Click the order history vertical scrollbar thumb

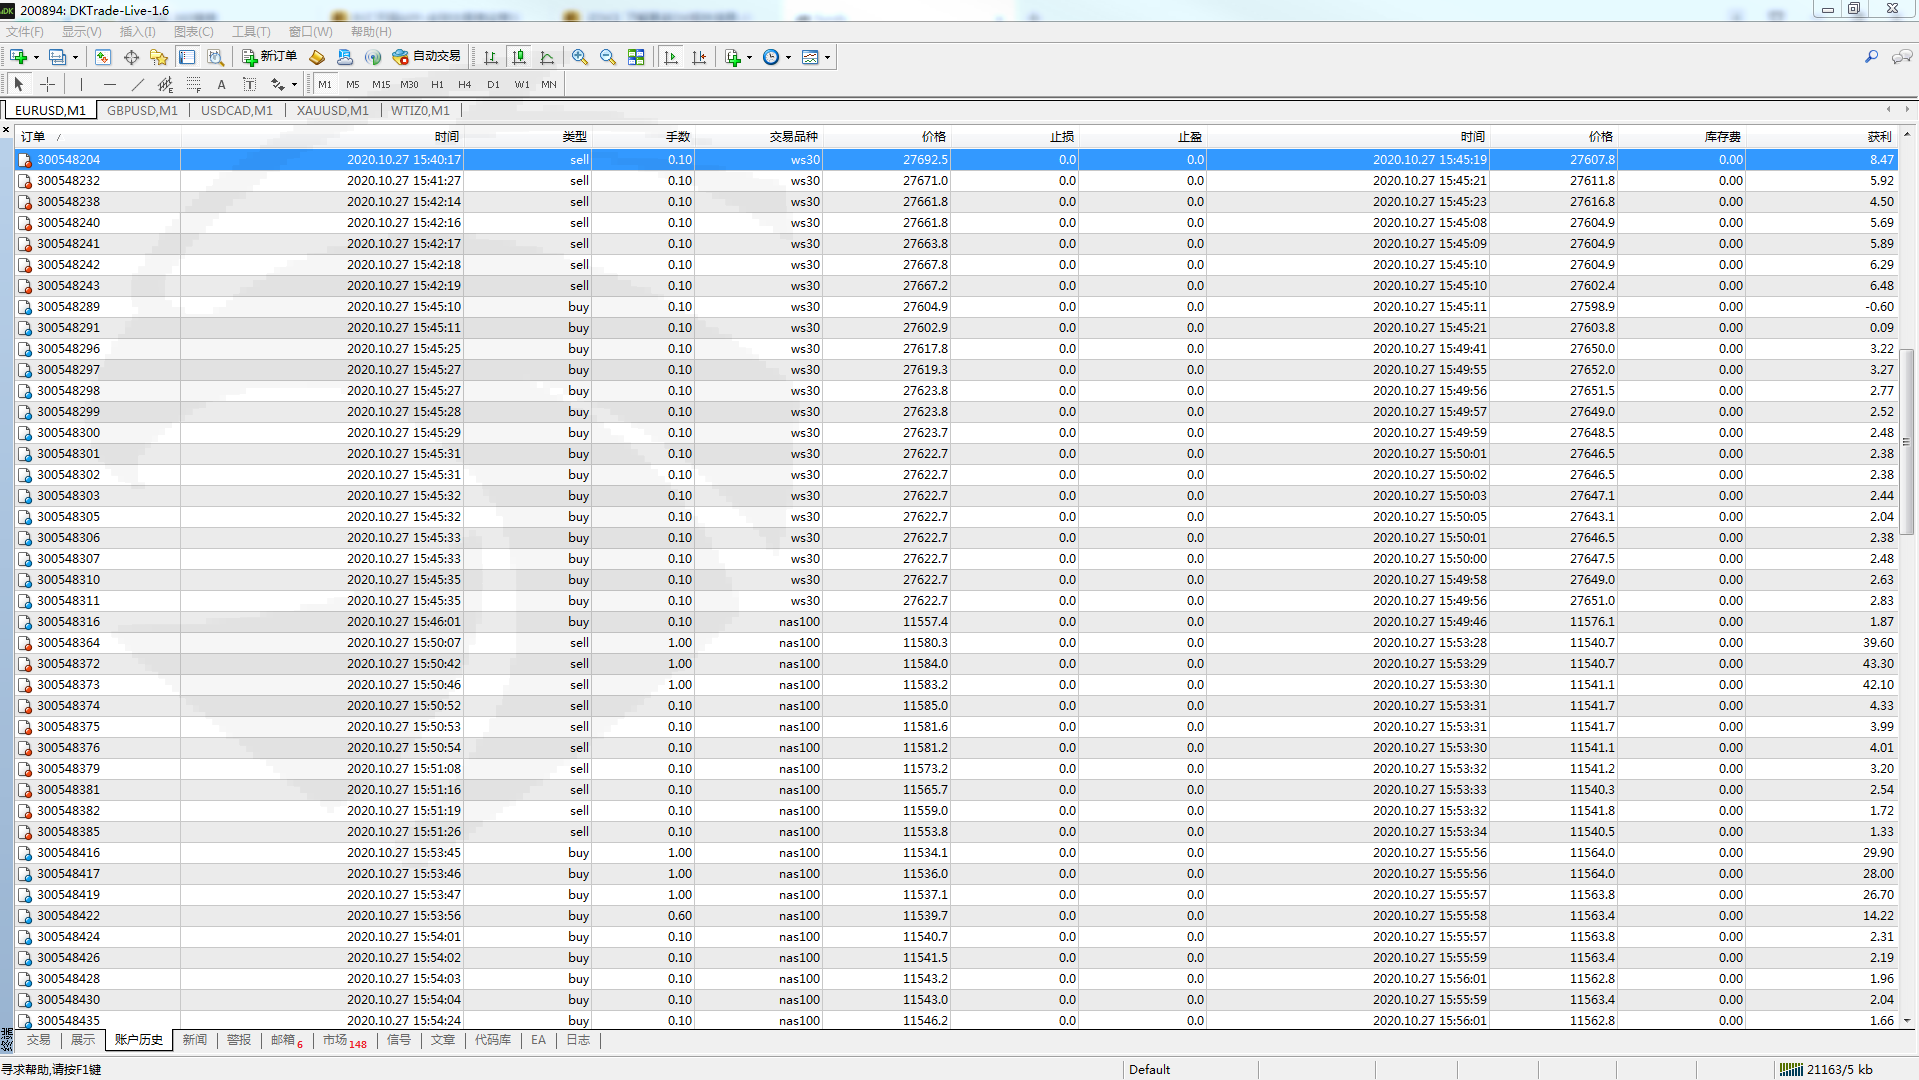coord(1906,441)
